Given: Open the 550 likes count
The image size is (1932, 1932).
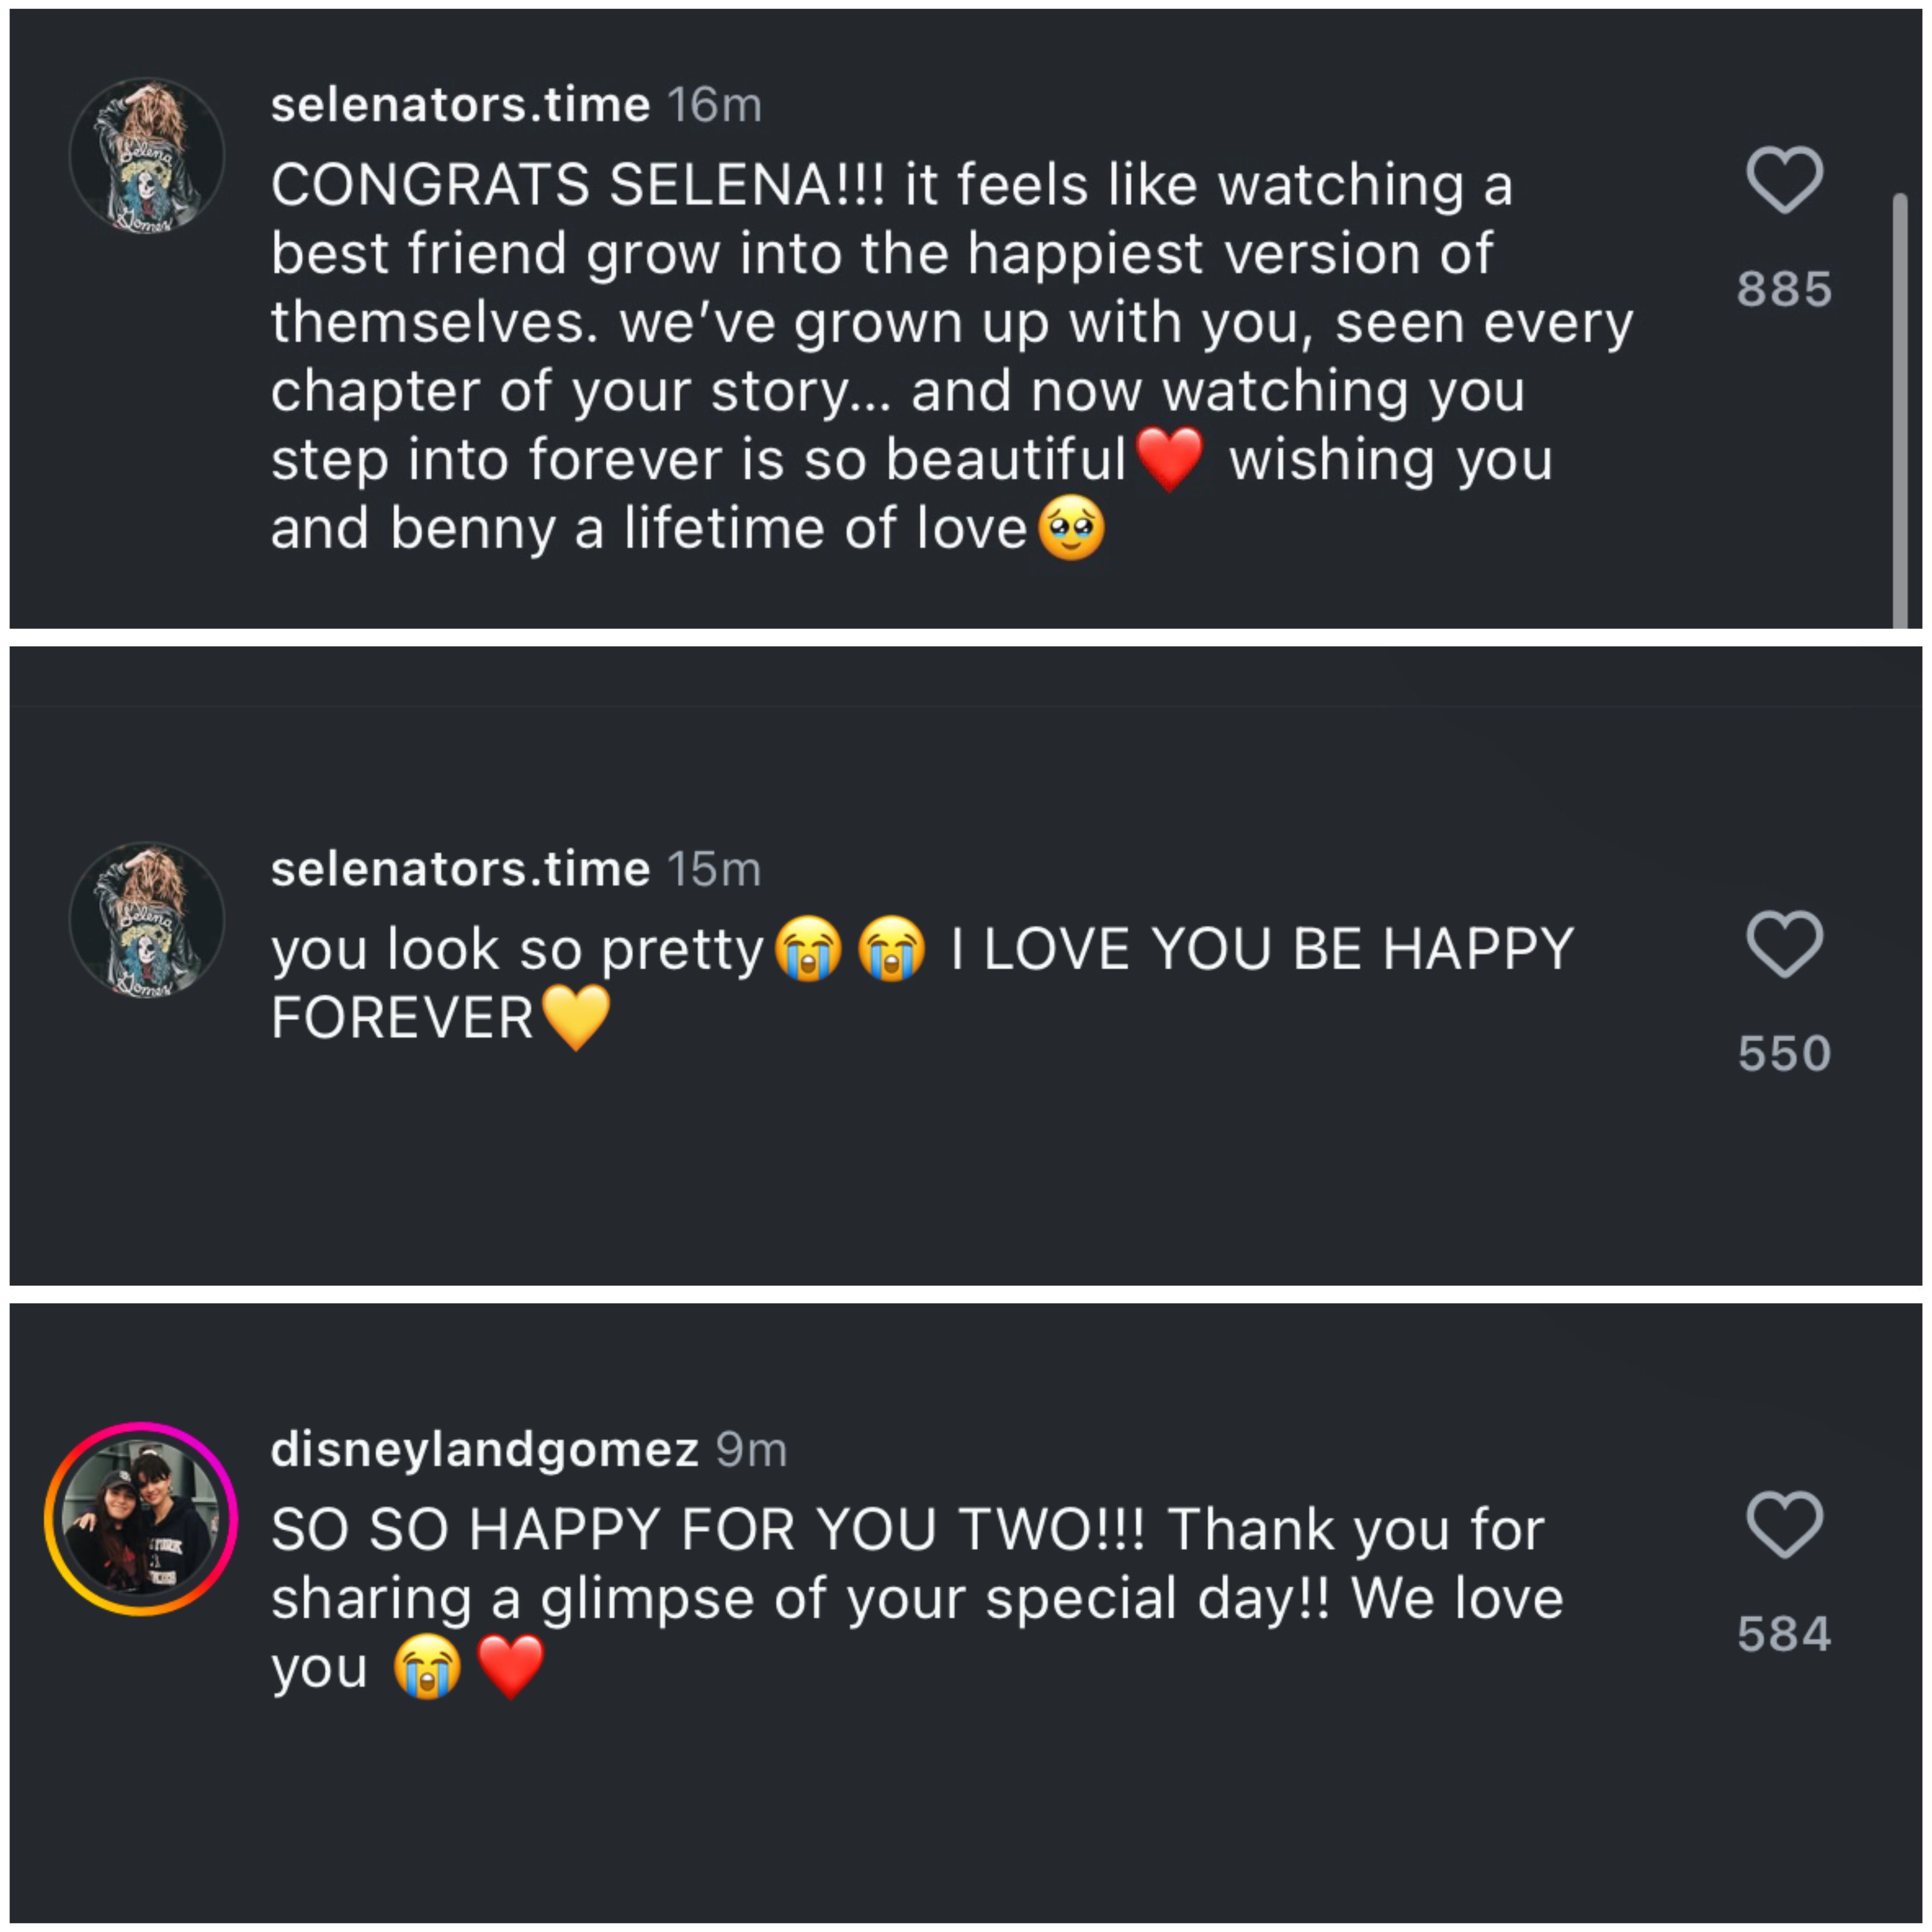Looking at the screenshot, I should tap(1784, 1053).
